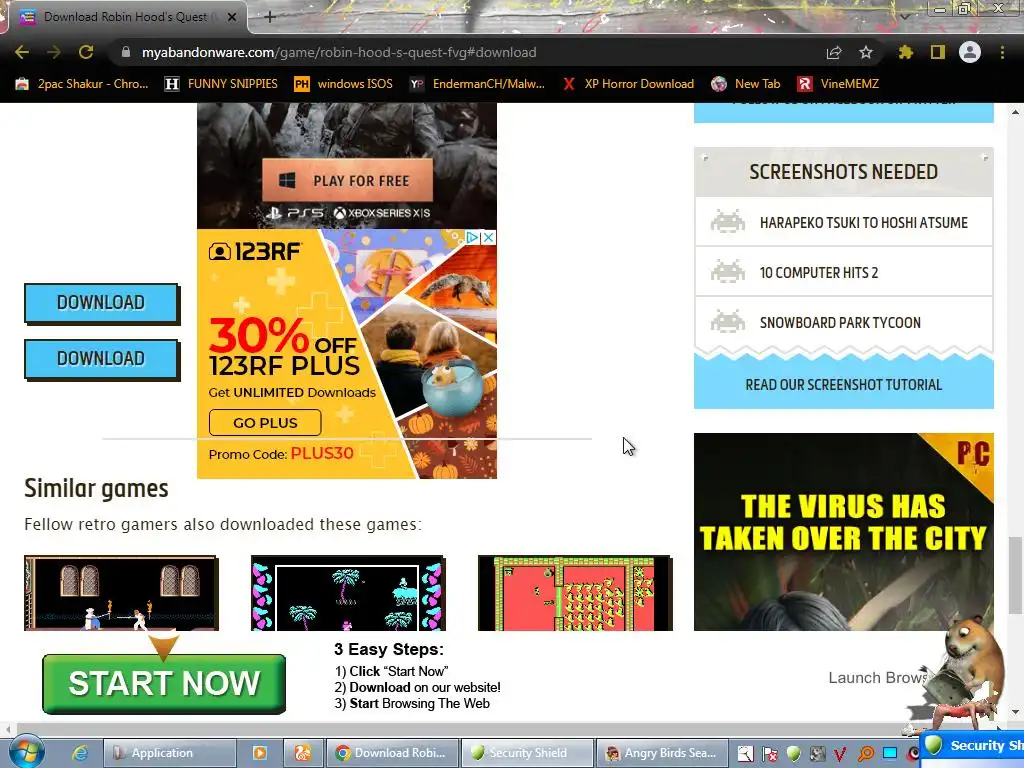The image size is (1024, 768).
Task: Click the AdChoices triangle icon
Action: pos(472,238)
